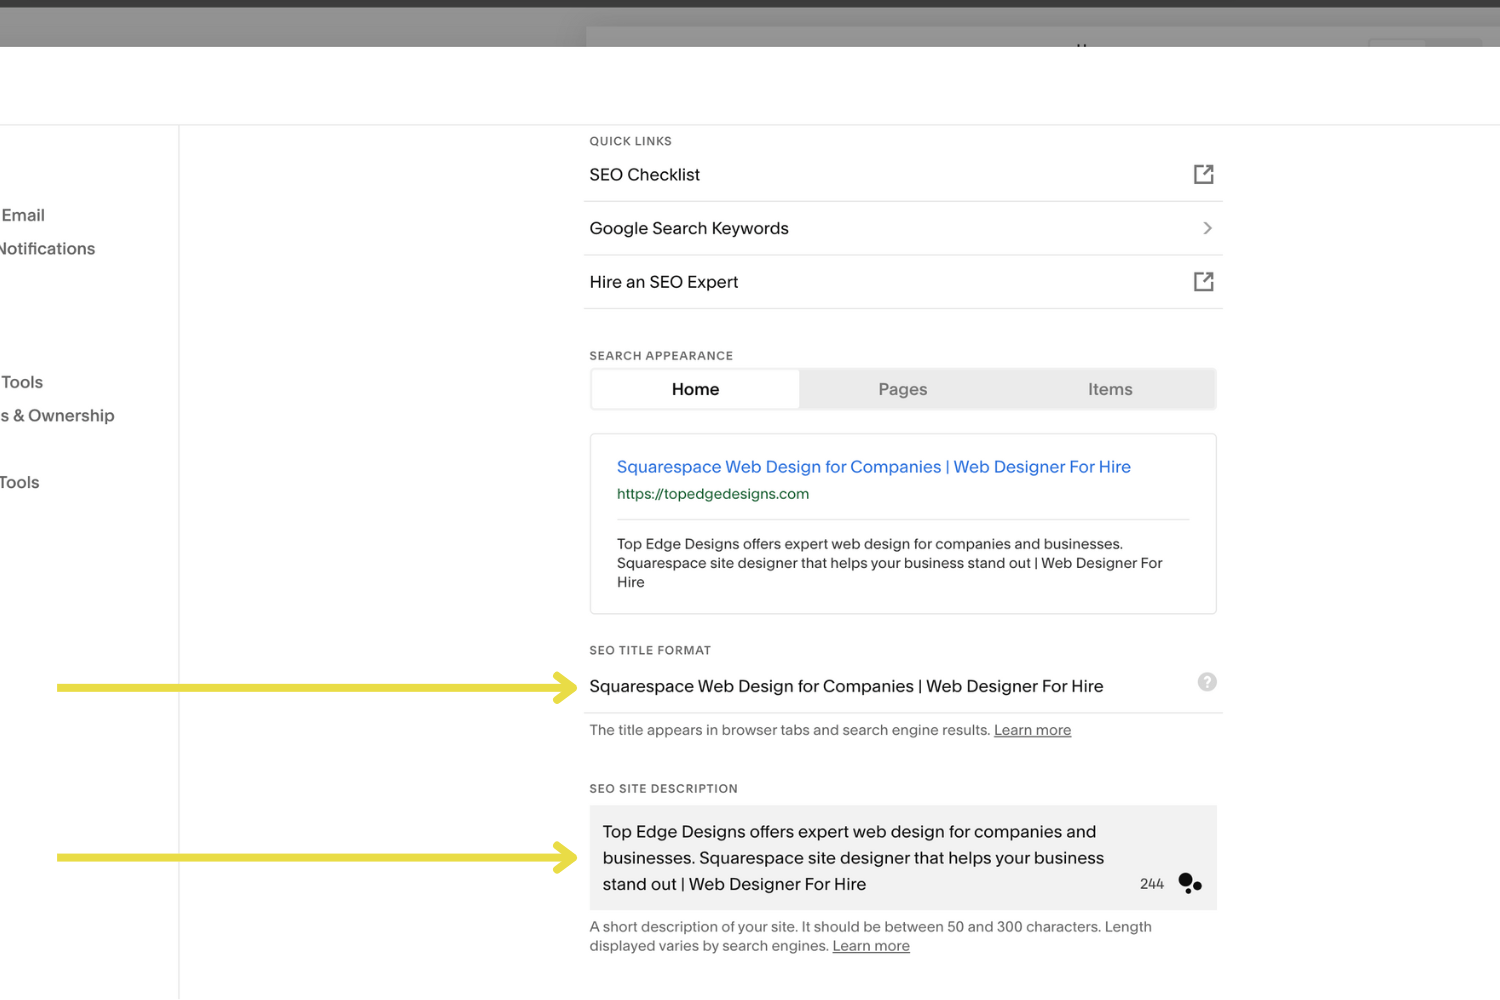1500x1000 pixels.
Task: Click the SEO title format help icon
Action: [1207, 682]
